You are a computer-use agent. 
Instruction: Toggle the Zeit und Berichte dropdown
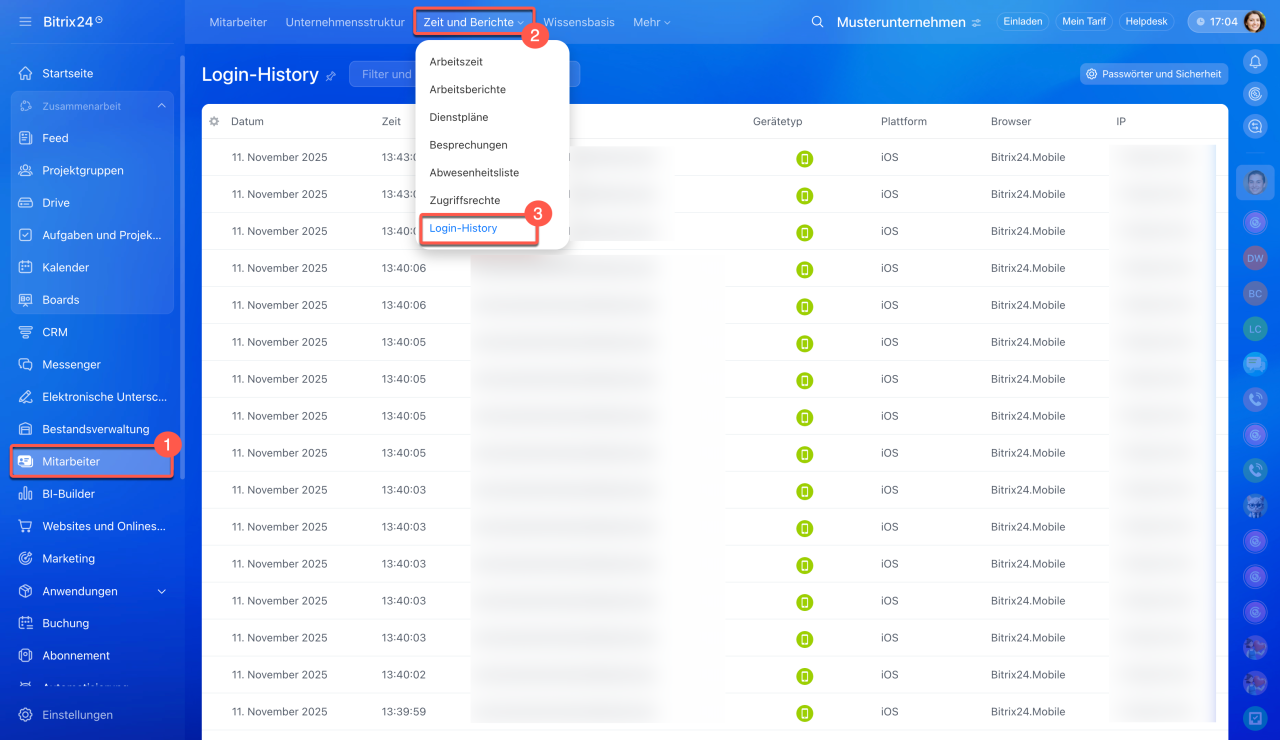click(x=473, y=22)
